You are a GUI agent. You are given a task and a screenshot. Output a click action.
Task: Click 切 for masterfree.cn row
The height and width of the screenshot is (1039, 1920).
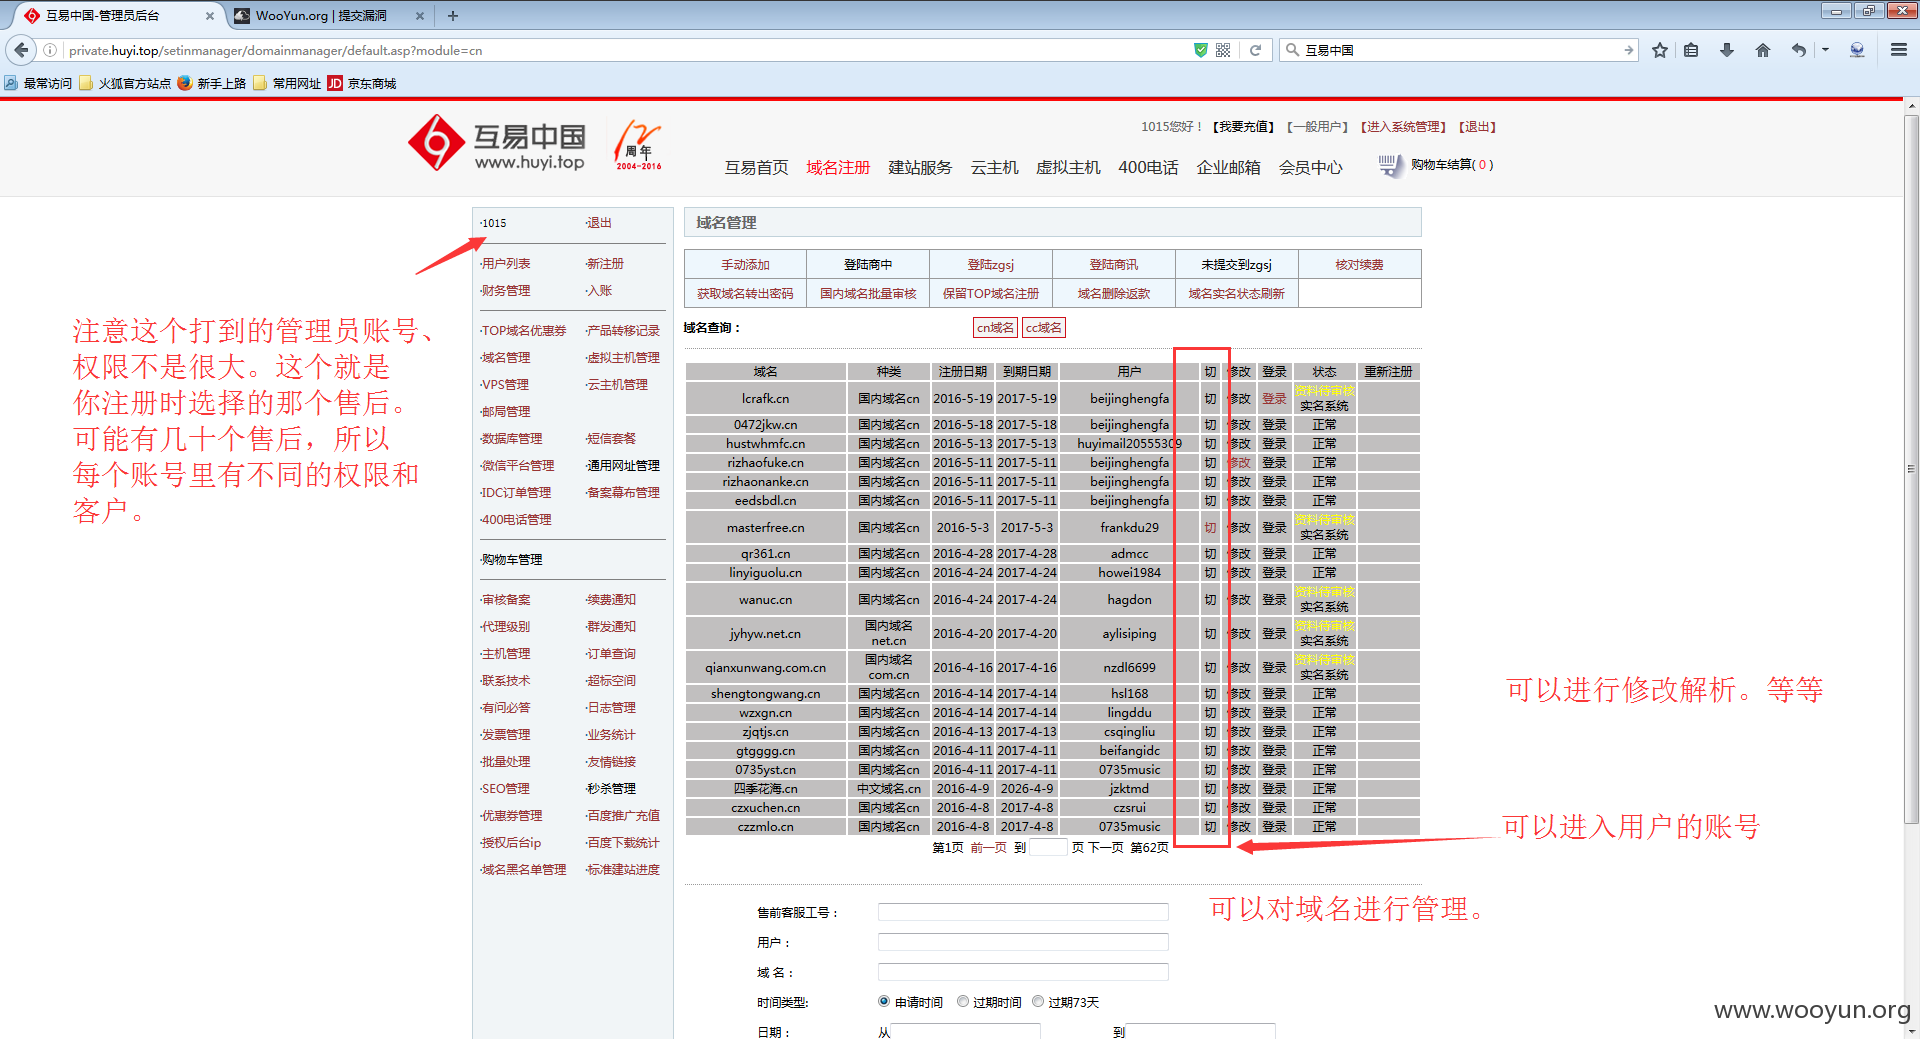[x=1210, y=527]
